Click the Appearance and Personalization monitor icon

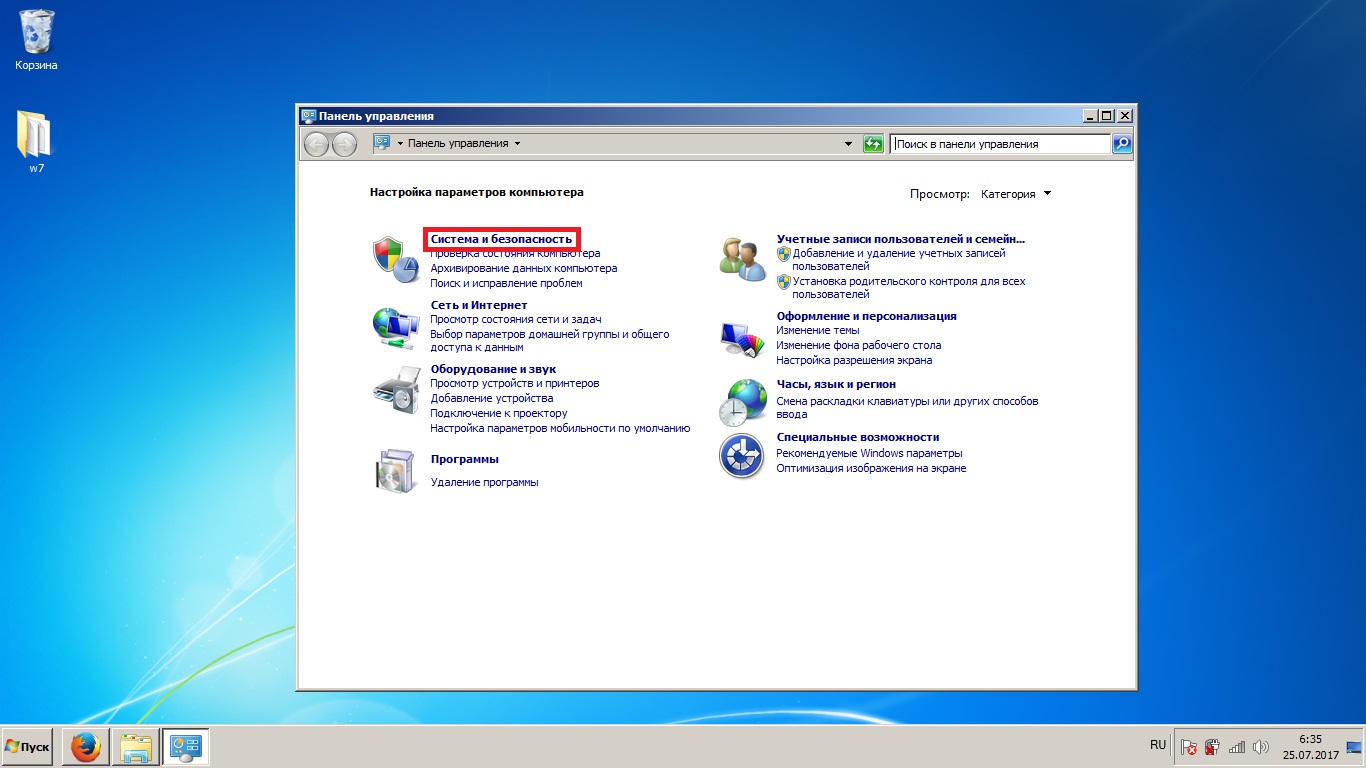(x=743, y=338)
